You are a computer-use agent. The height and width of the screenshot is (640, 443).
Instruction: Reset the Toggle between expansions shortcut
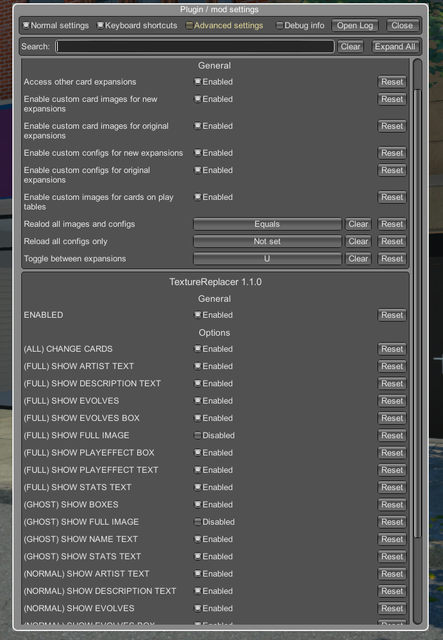(392, 258)
